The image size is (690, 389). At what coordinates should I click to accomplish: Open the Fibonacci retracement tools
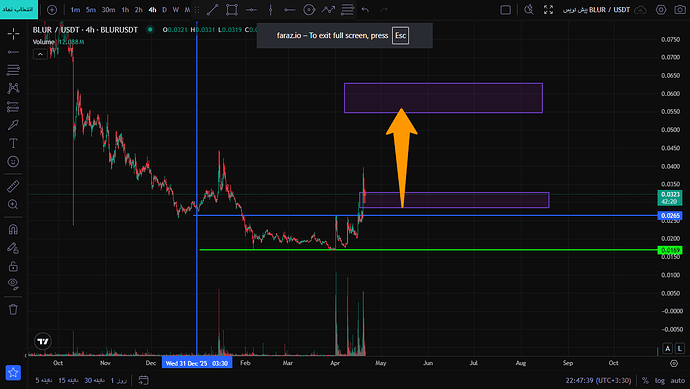pos(13,70)
